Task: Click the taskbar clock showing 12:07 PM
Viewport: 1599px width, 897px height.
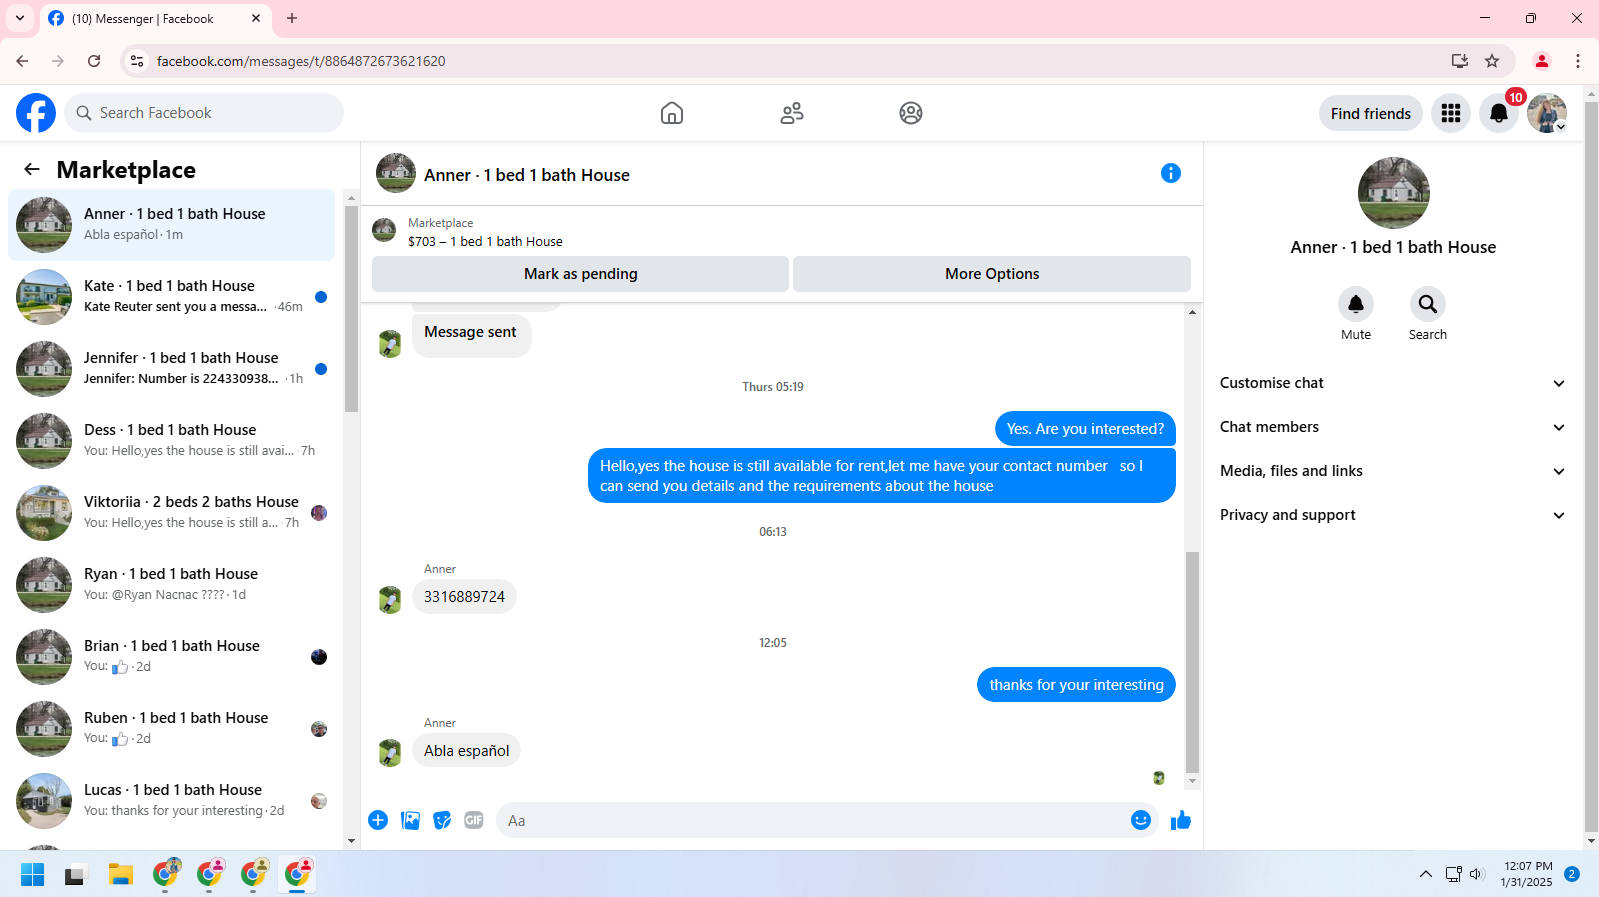Action: [x=1527, y=874]
